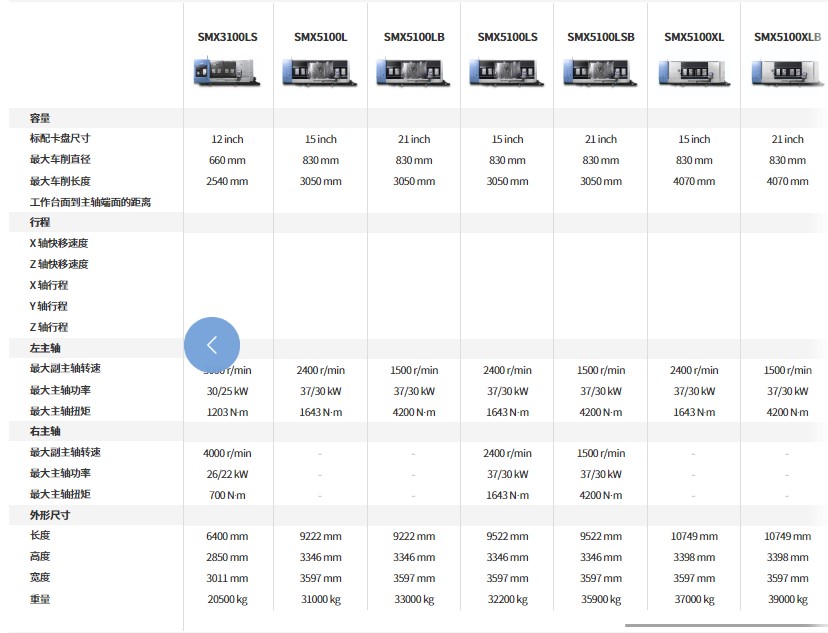Image resolution: width=828 pixels, height=633 pixels.
Task: Click the X轴行程 row label
Action: tap(49, 285)
